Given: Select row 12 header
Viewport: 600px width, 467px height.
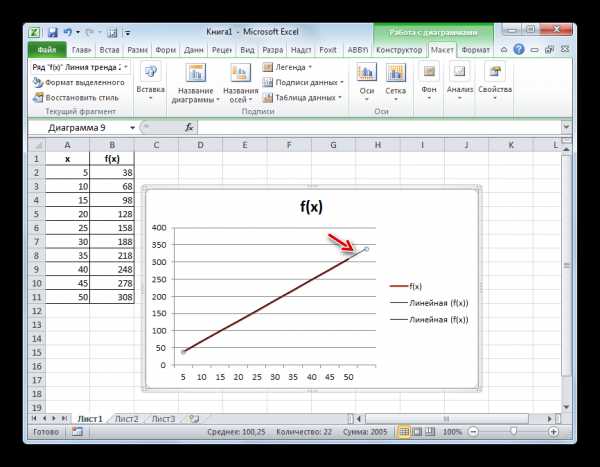Looking at the screenshot, I should (x=37, y=311).
